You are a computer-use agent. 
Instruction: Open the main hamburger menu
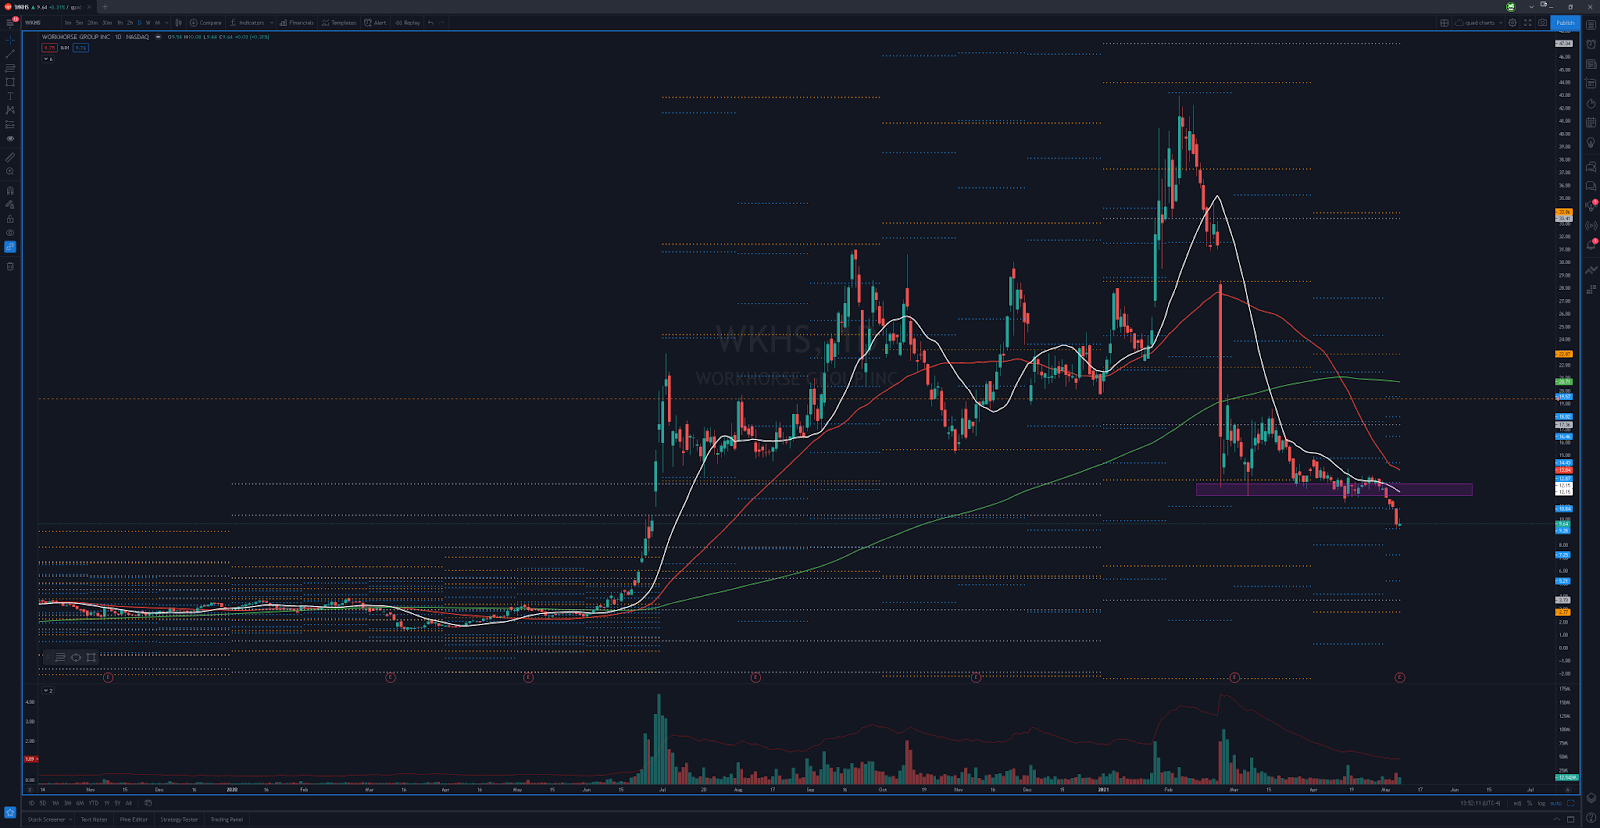click(x=10, y=22)
